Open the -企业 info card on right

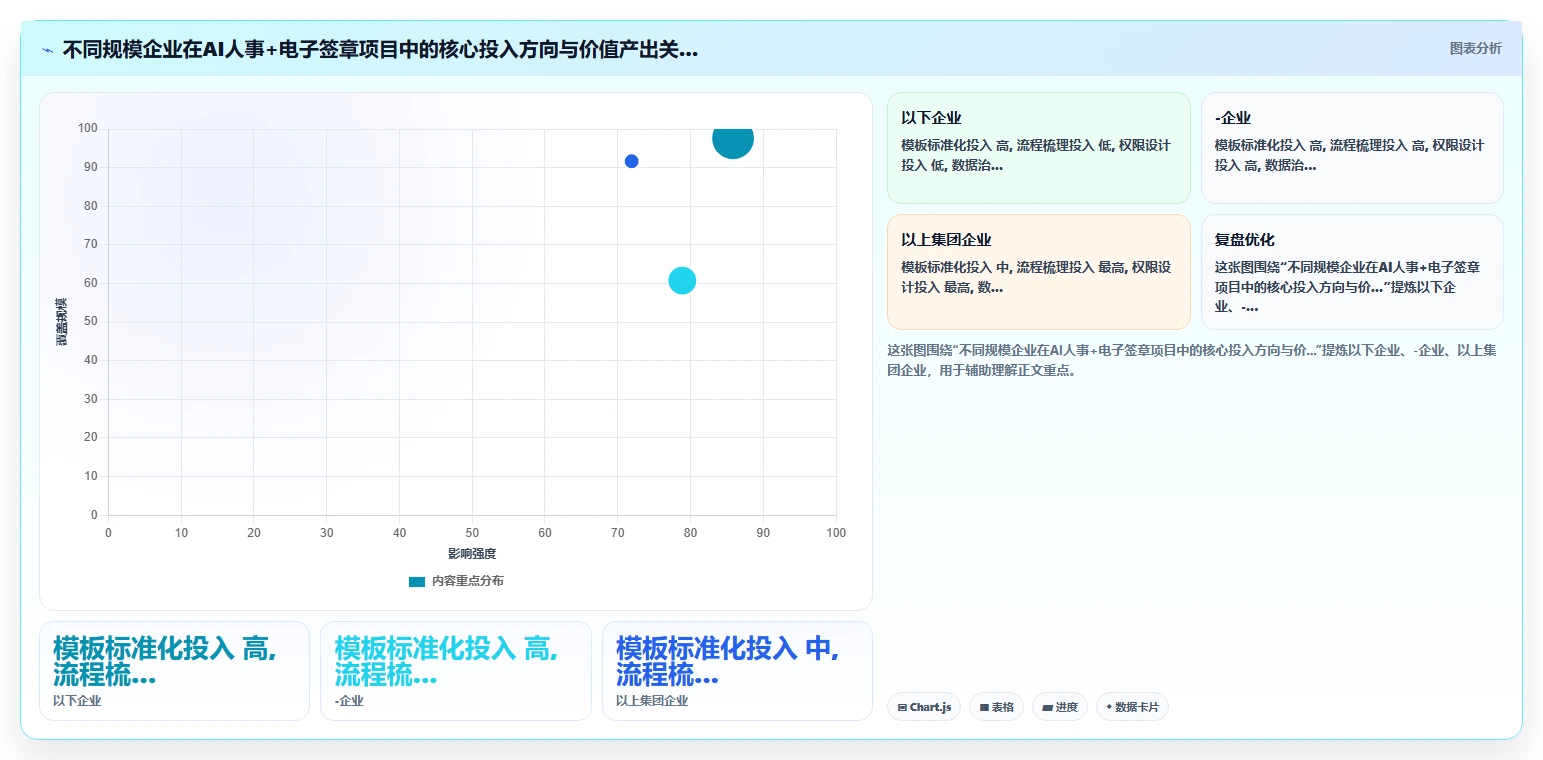1352,148
